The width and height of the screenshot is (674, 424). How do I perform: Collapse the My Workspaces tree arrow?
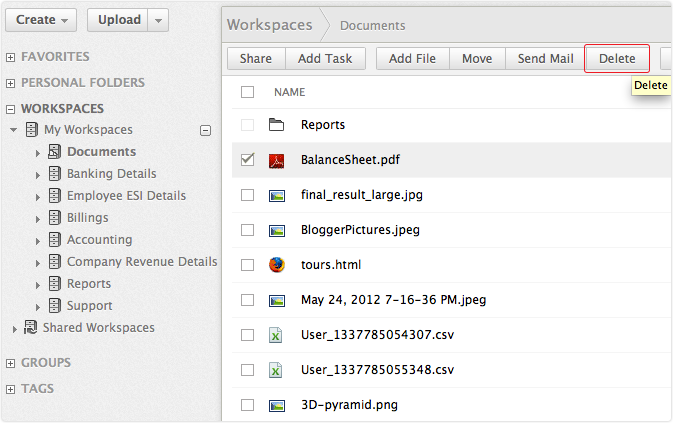click(x=14, y=130)
